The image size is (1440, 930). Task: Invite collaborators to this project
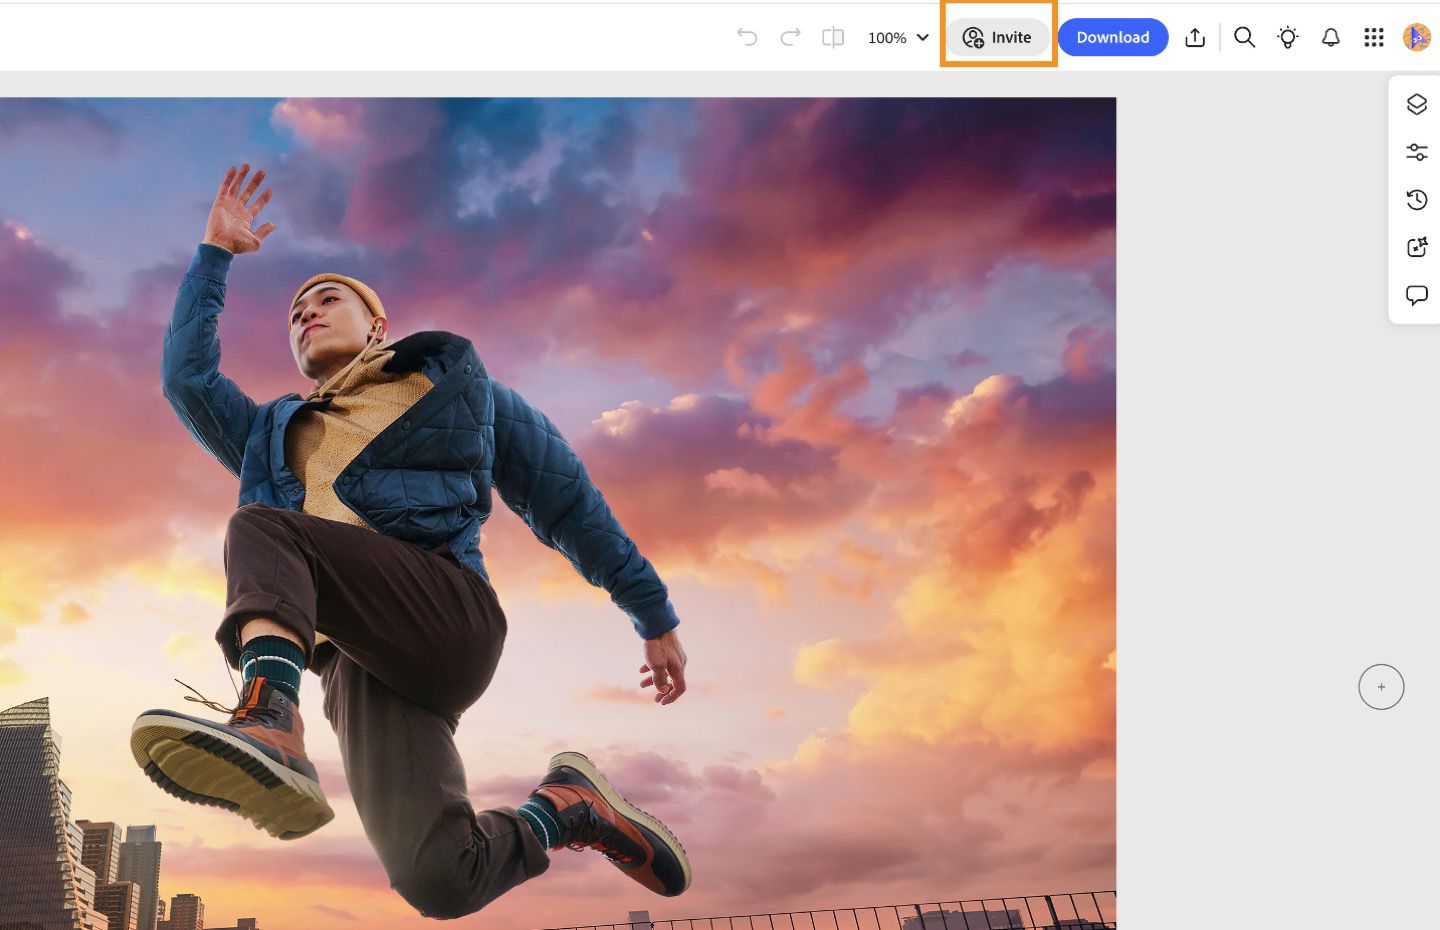pyautogui.click(x=997, y=37)
